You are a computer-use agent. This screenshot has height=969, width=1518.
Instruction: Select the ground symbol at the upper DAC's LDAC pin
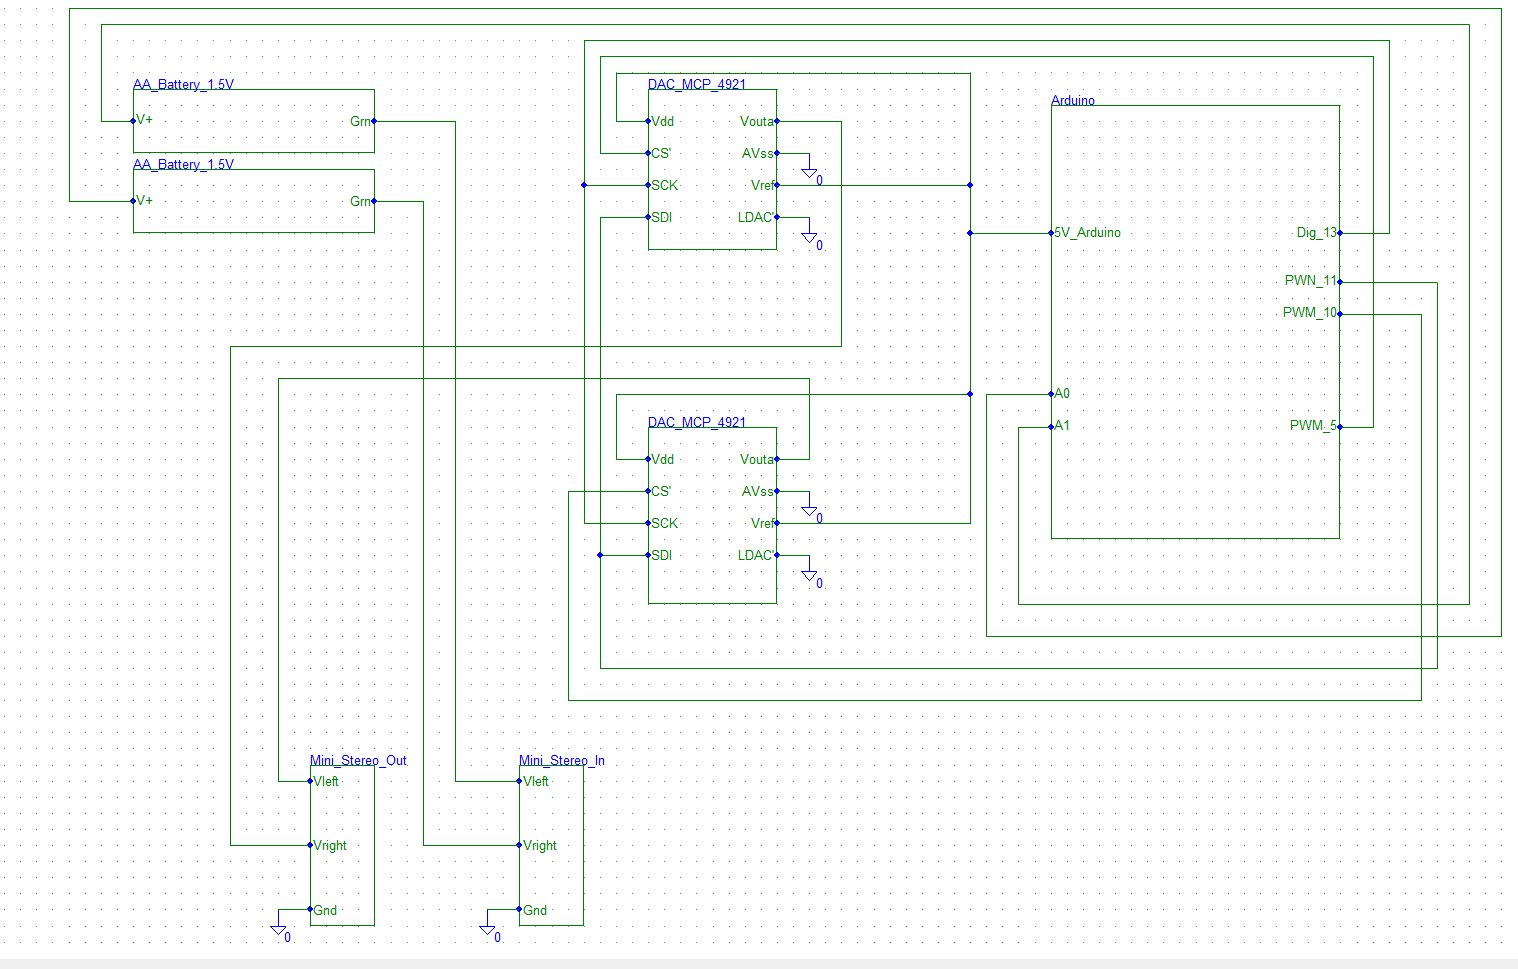coord(809,237)
